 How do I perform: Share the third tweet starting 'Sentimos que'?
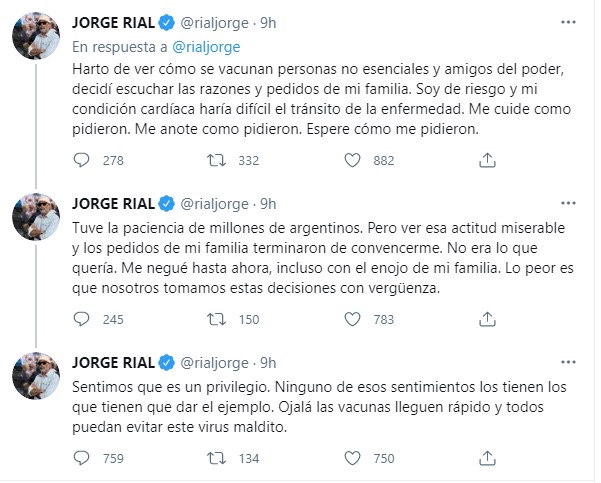coord(487,458)
